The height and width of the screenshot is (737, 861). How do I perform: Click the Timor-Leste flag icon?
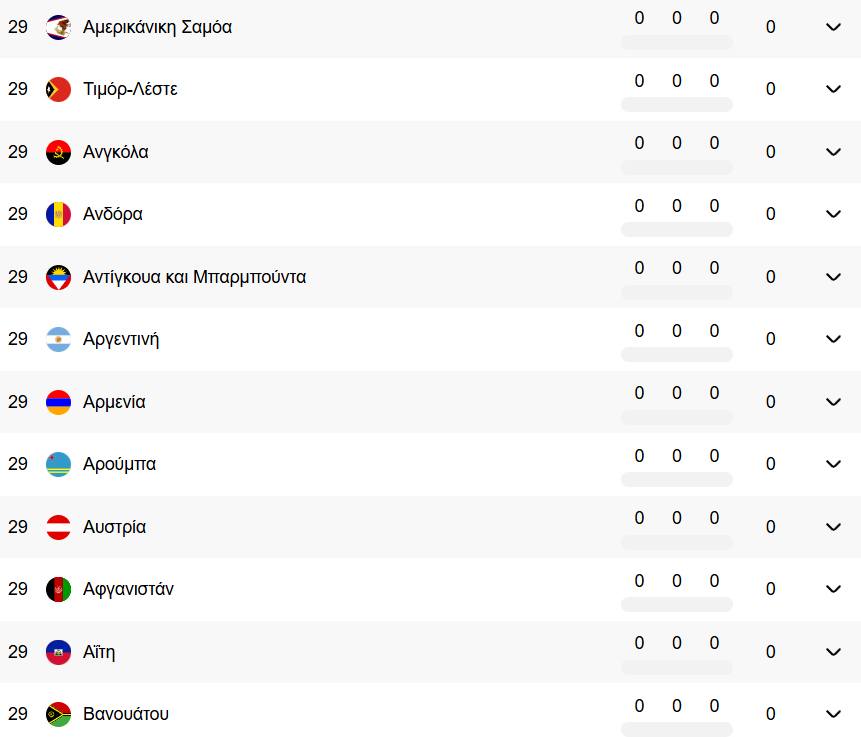(58, 89)
